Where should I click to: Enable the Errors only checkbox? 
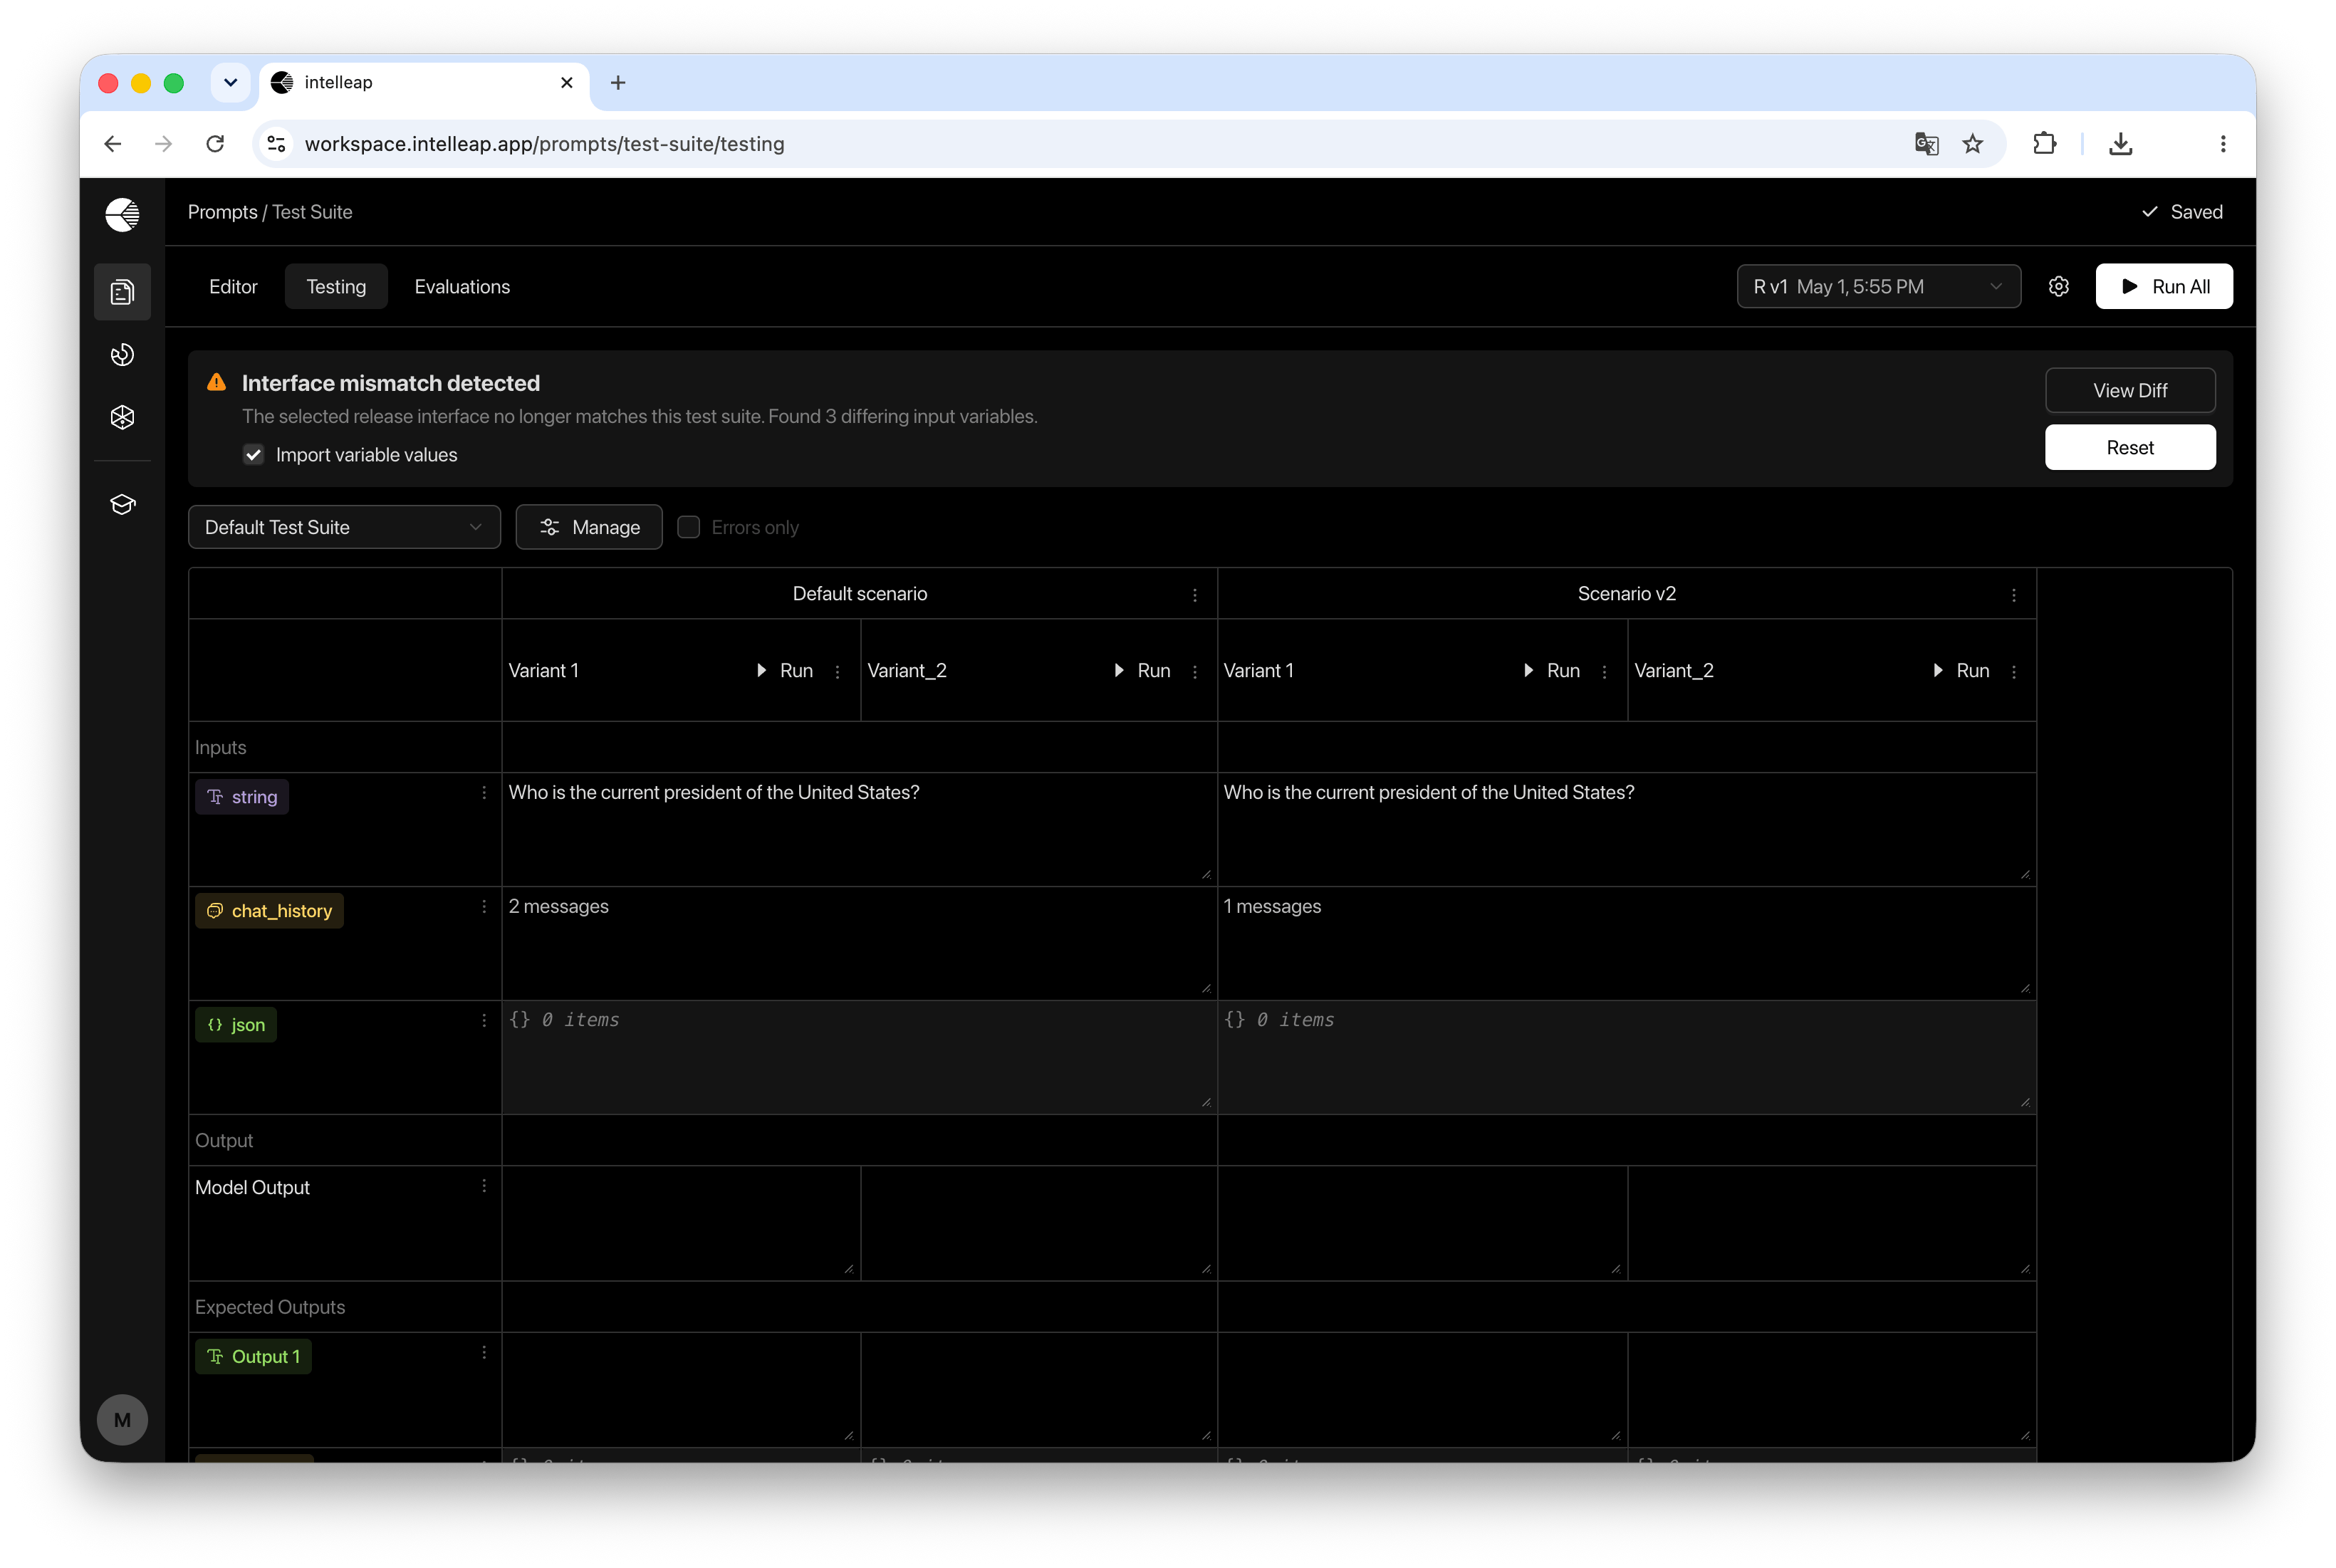click(688, 527)
